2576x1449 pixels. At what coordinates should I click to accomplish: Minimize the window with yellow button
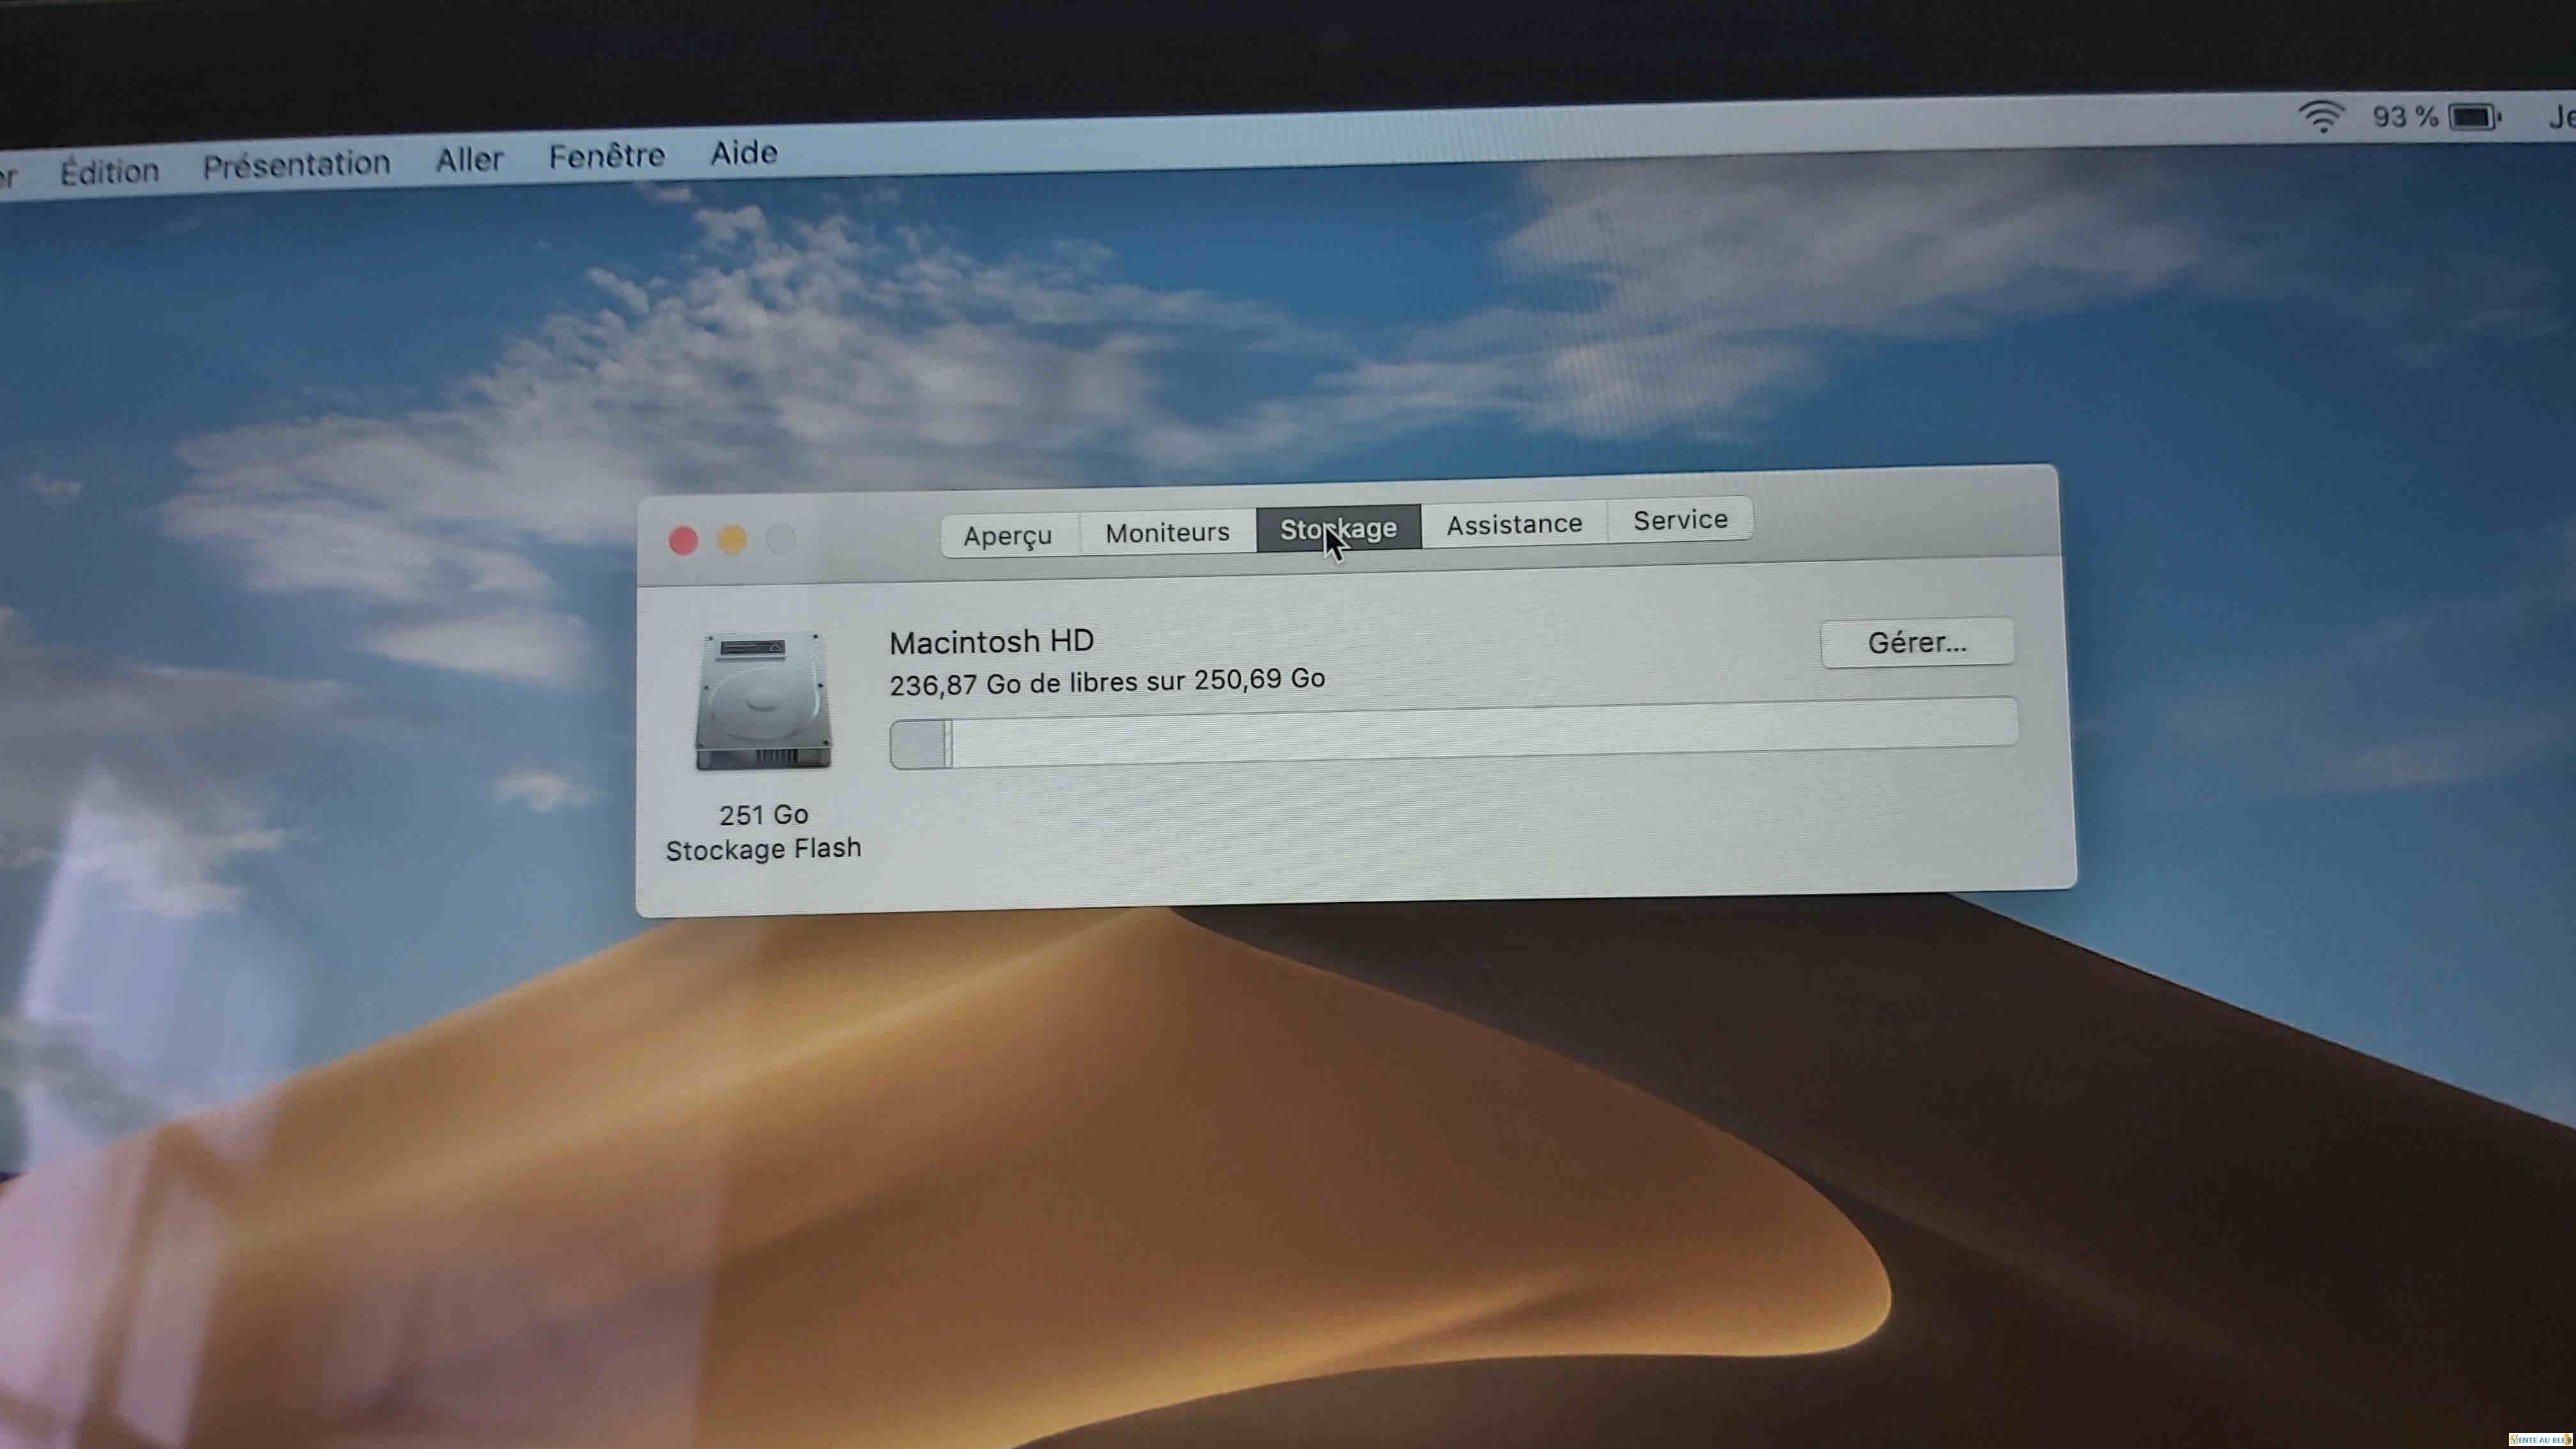click(x=732, y=540)
